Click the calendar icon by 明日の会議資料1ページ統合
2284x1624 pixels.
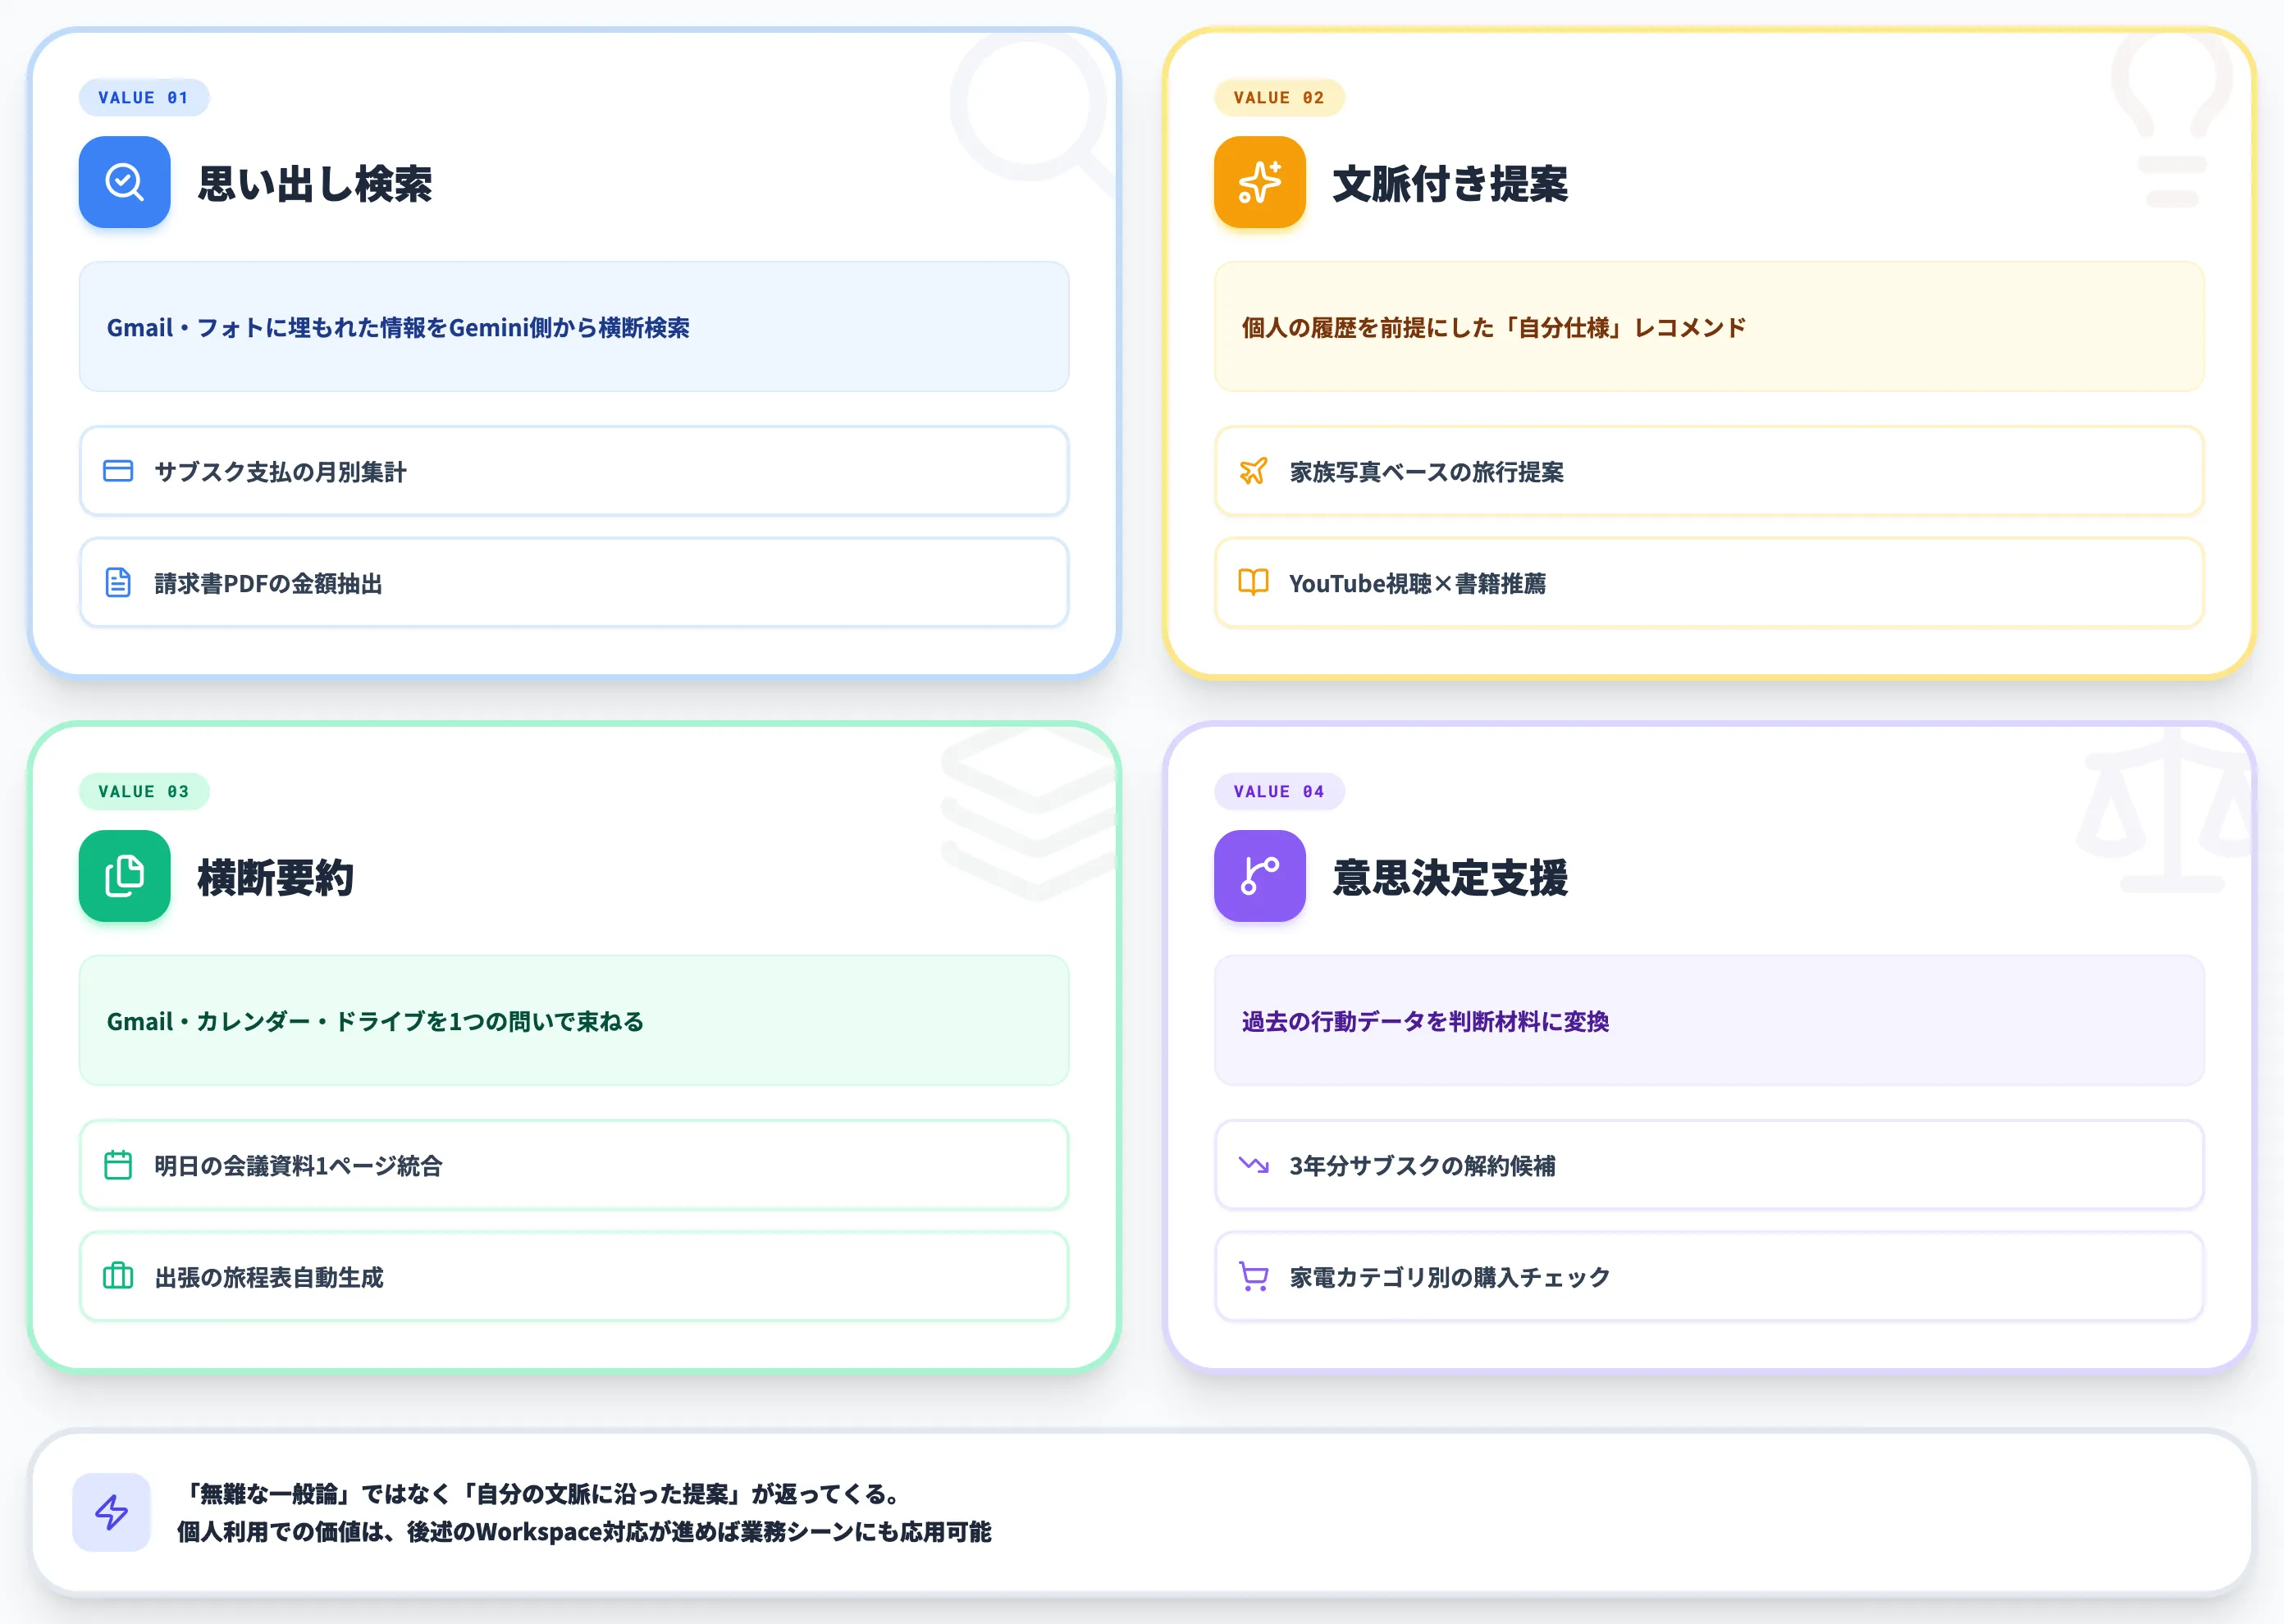(118, 1165)
